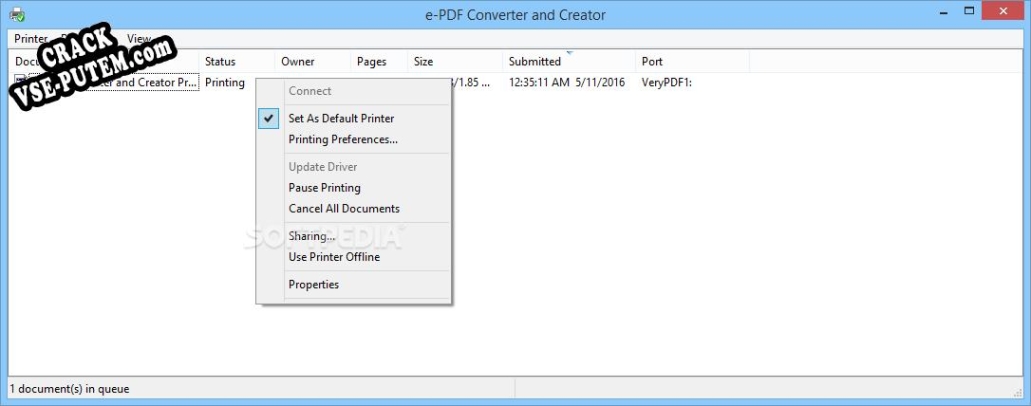Toggle Set As Default Printer
The height and width of the screenshot is (406, 1031).
[x=341, y=118]
